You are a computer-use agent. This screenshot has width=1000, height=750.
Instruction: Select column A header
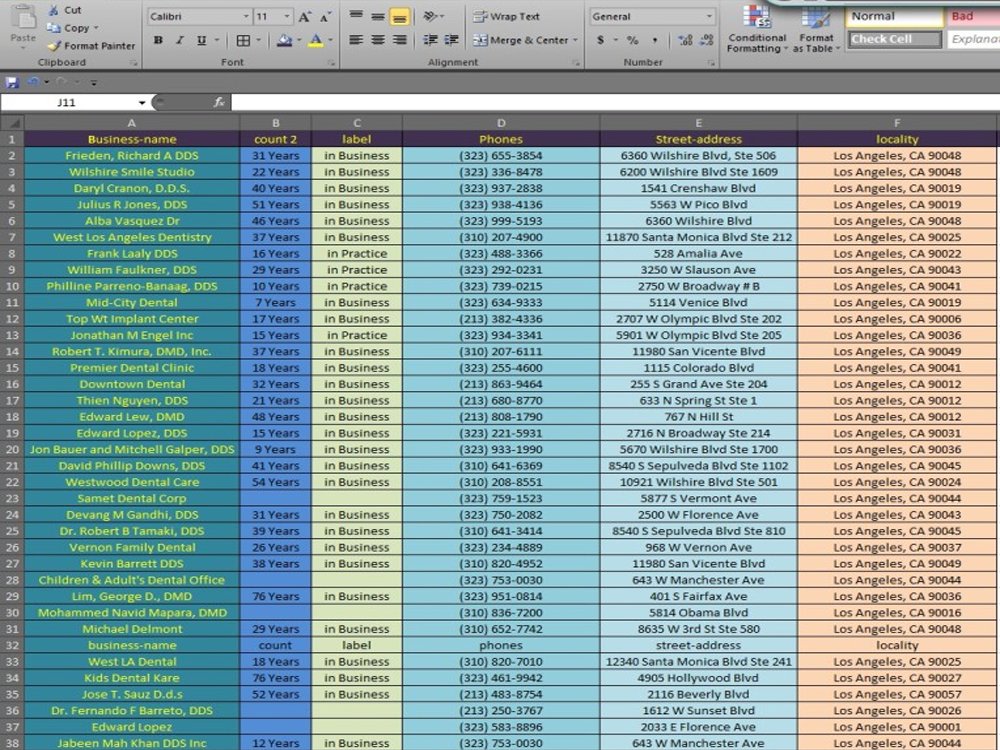pos(132,122)
